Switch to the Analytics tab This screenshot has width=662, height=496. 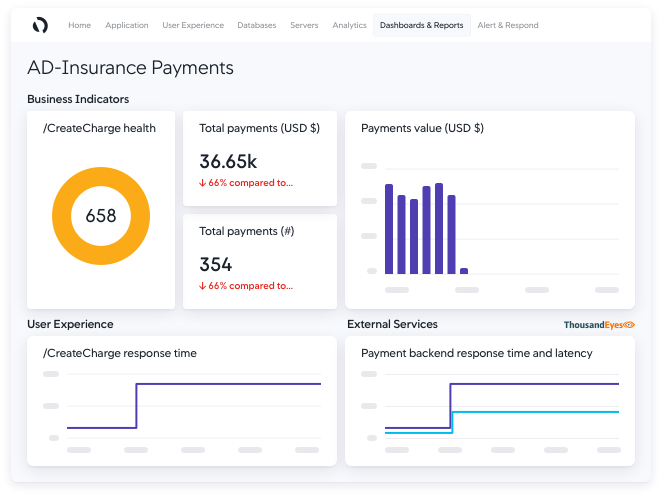pyautogui.click(x=349, y=25)
